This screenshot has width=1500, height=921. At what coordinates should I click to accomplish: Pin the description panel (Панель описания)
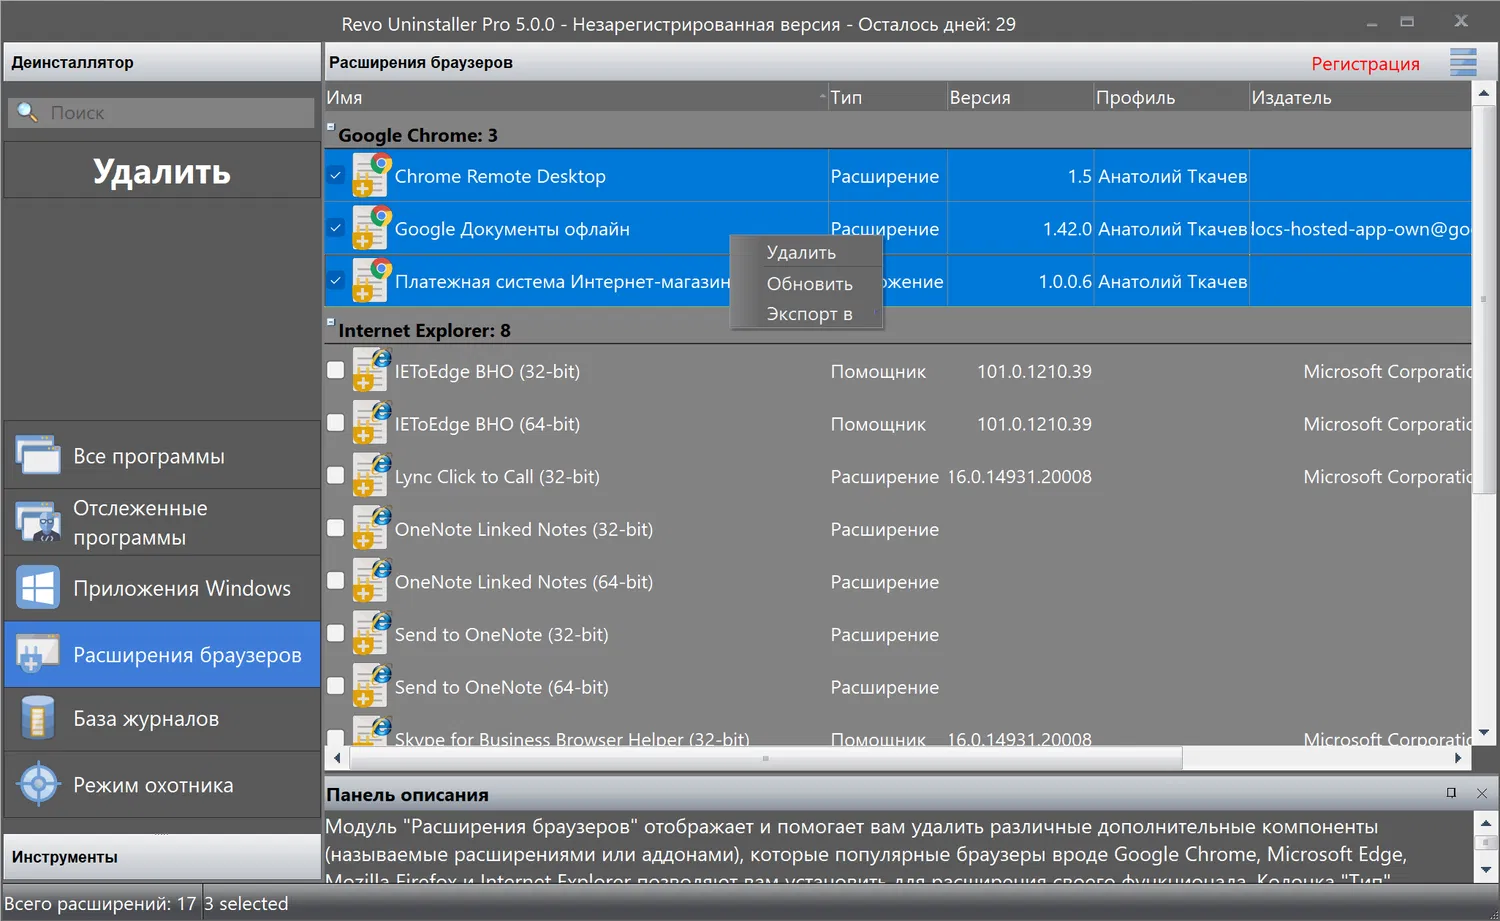coord(1451,793)
